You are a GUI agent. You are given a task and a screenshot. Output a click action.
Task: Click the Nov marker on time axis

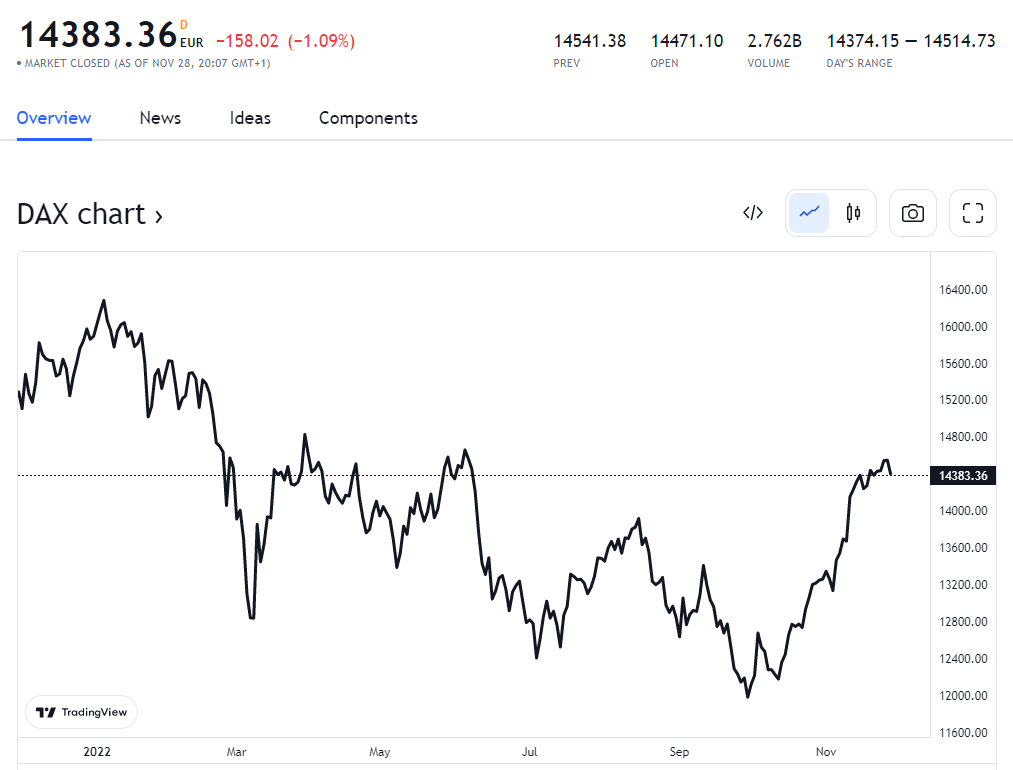826,751
